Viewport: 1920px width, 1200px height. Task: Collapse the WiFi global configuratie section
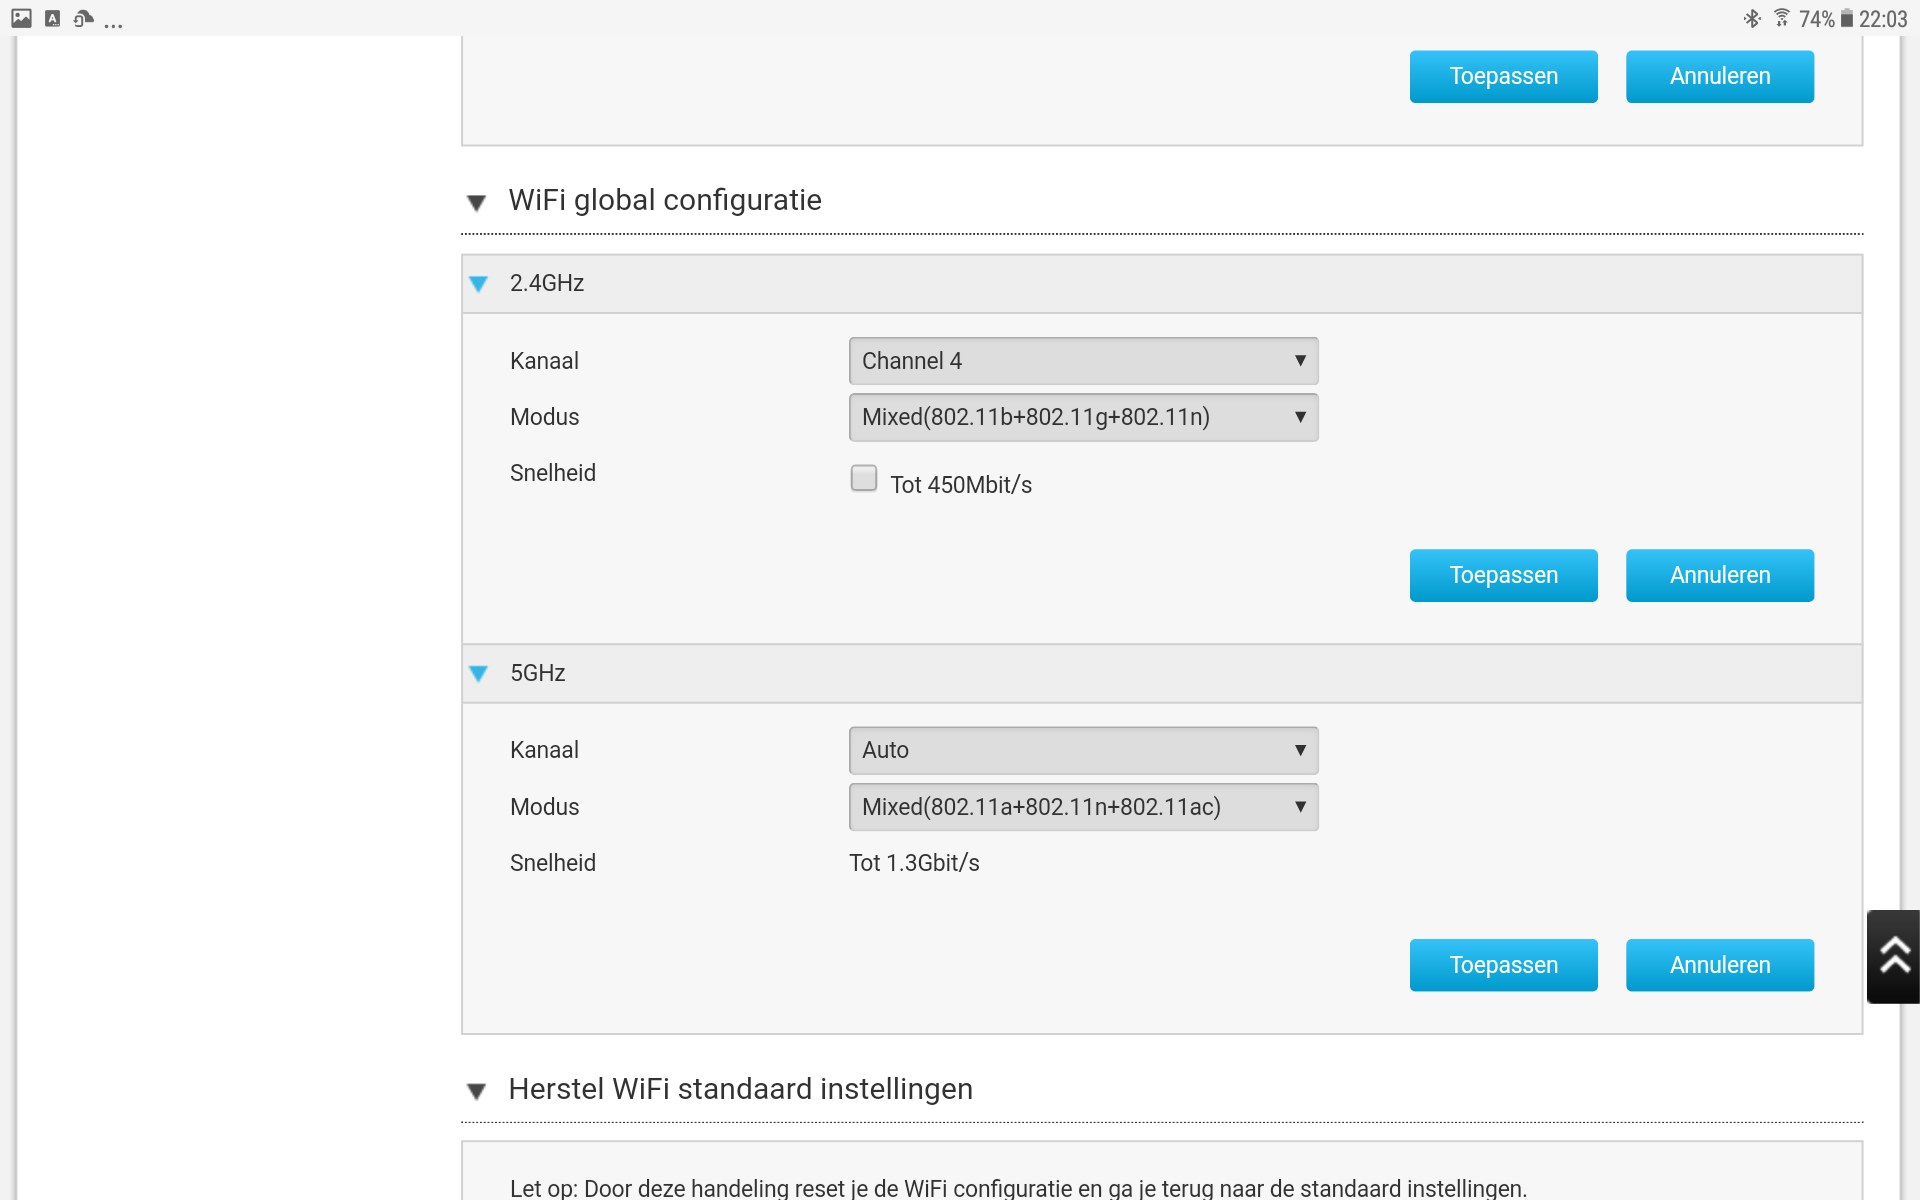476,203
